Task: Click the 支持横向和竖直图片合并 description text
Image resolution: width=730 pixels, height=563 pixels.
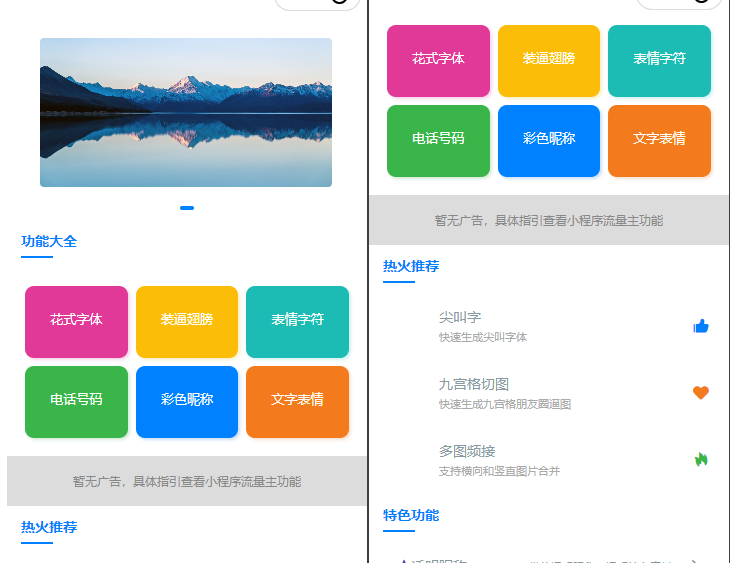Action: (499, 471)
